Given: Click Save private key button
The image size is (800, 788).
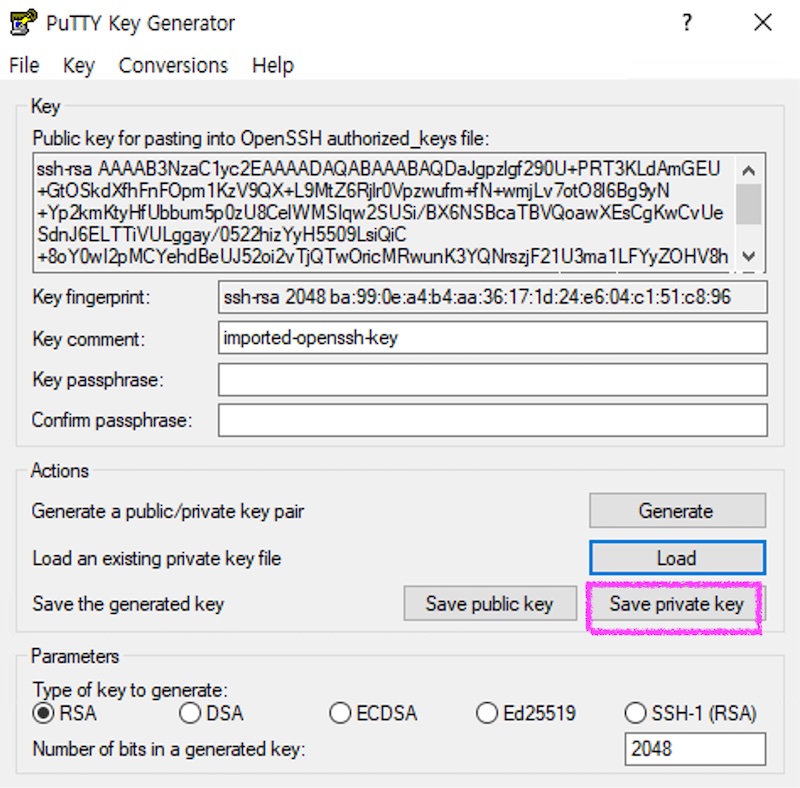Looking at the screenshot, I should click(x=677, y=604).
